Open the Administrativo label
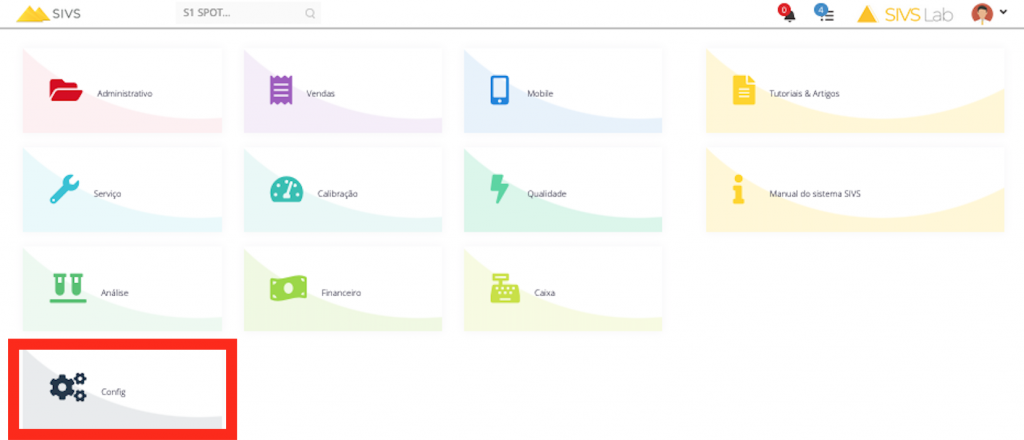The width and height of the screenshot is (1024, 440). 125,93
